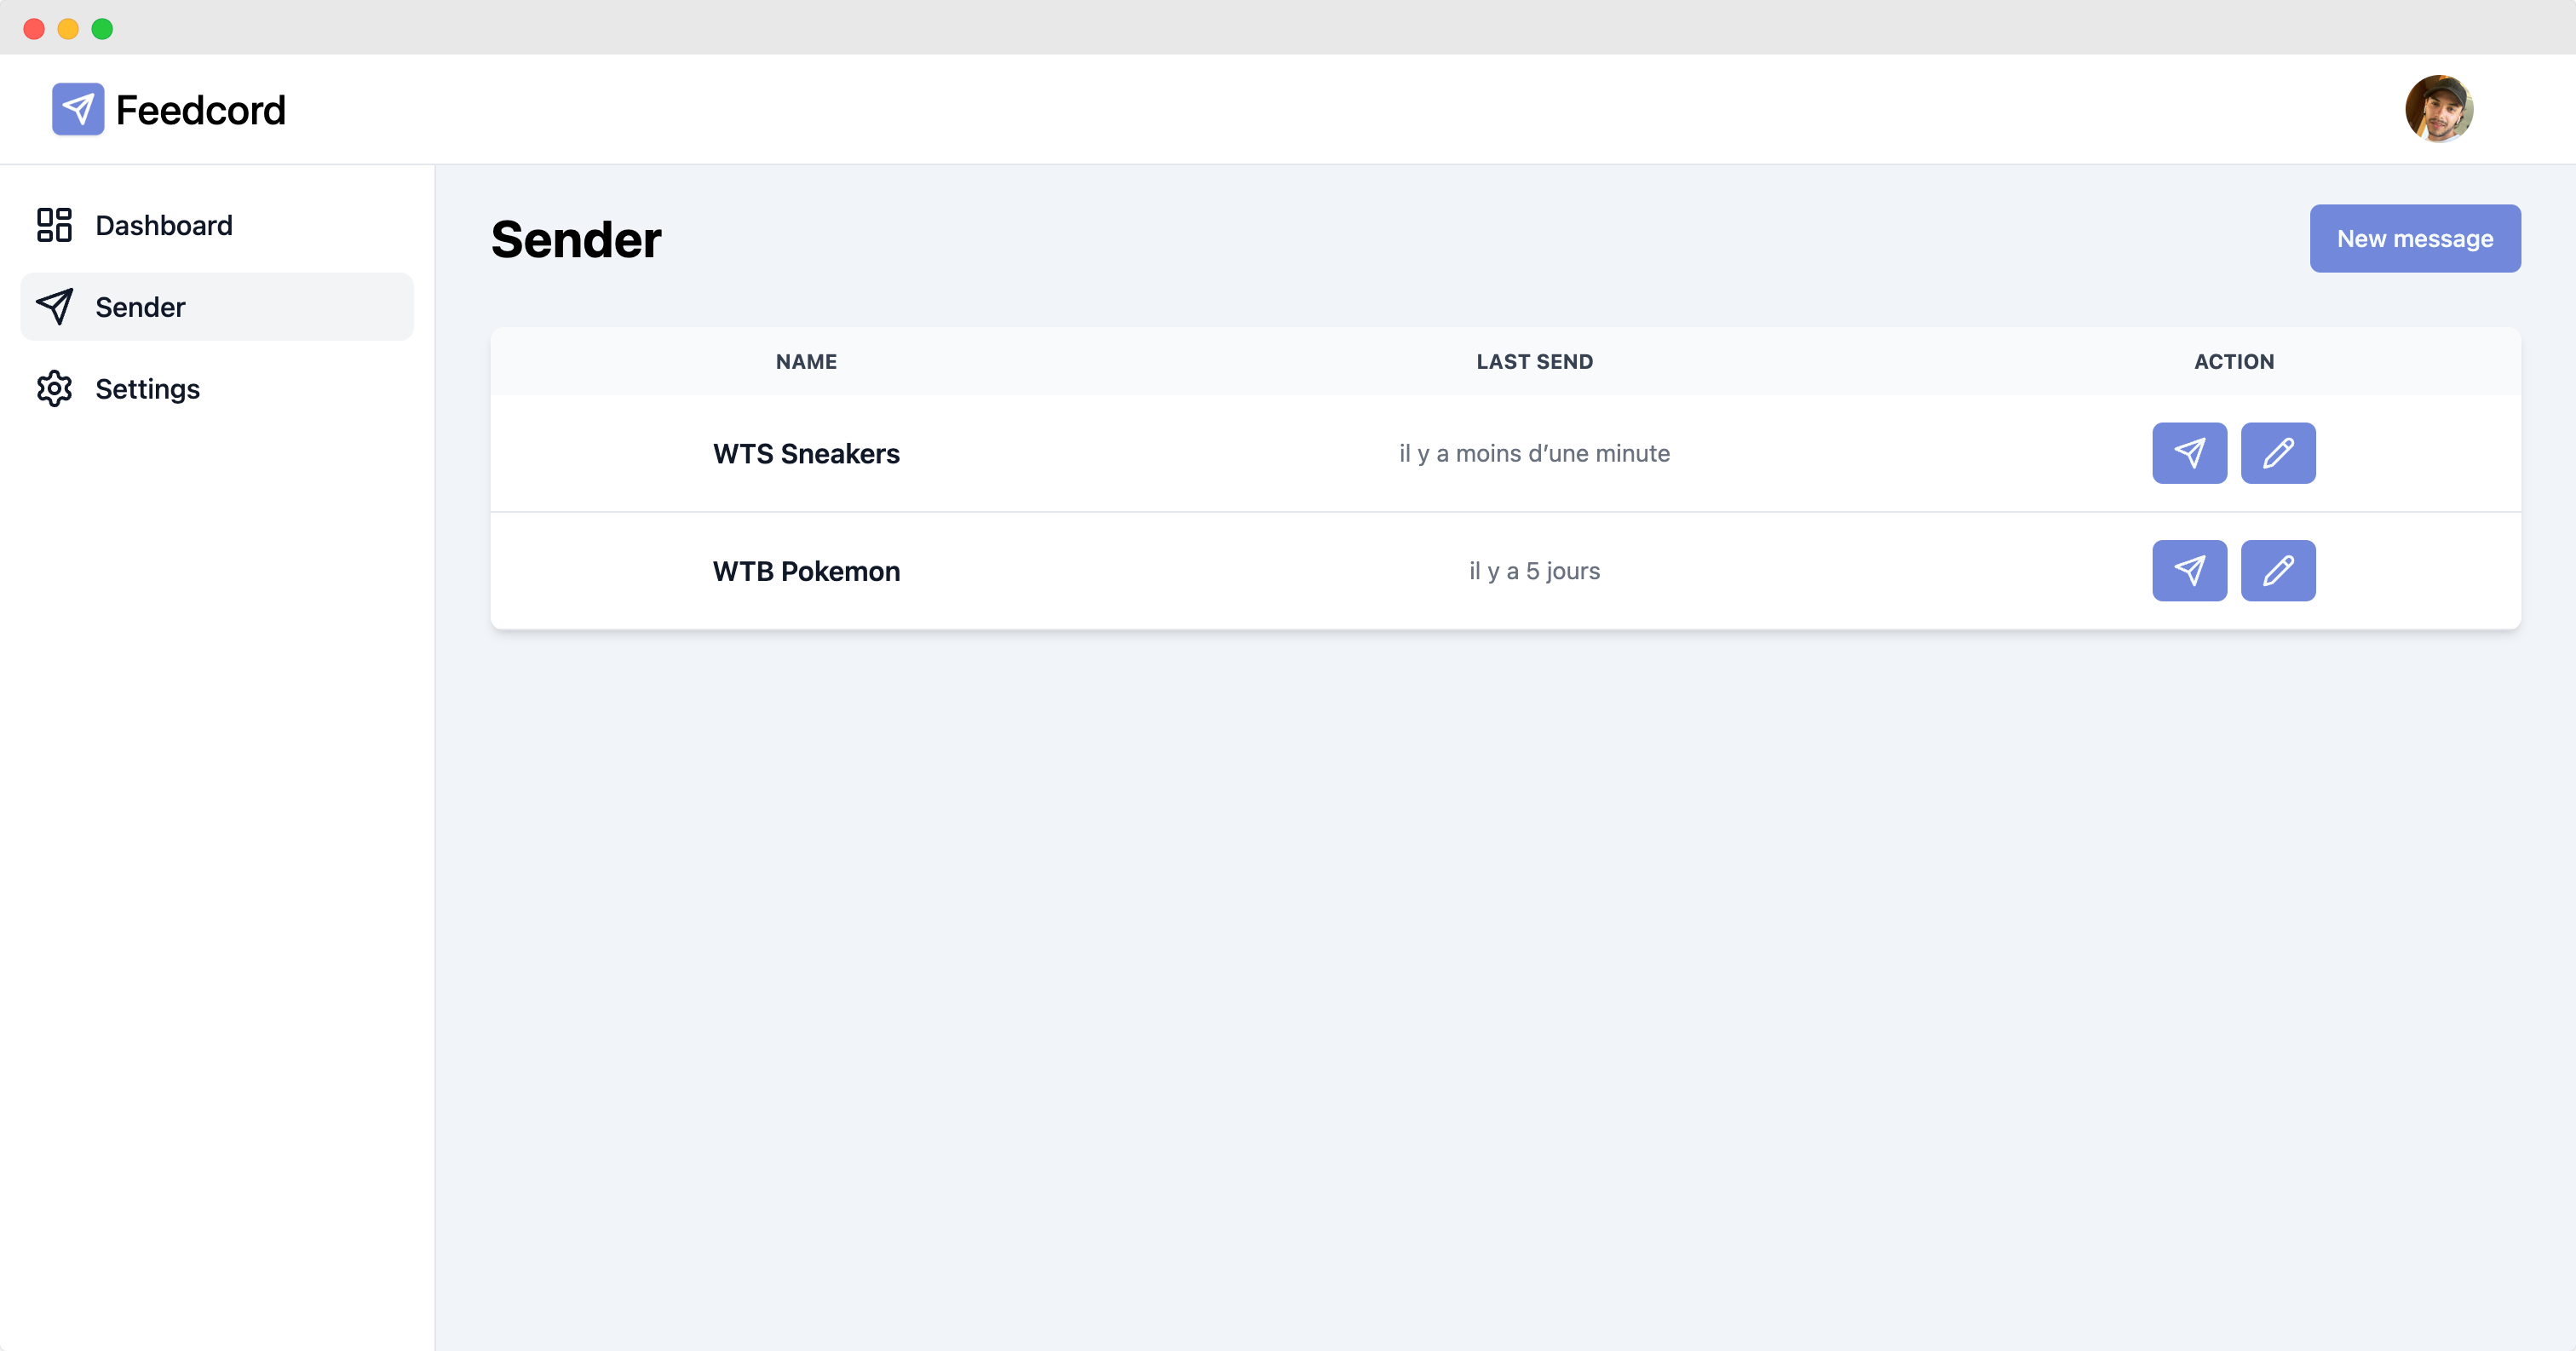Toggle the Dashboard navigation item
Screen dimensions: 2576x1351
pyautogui.click(x=164, y=225)
